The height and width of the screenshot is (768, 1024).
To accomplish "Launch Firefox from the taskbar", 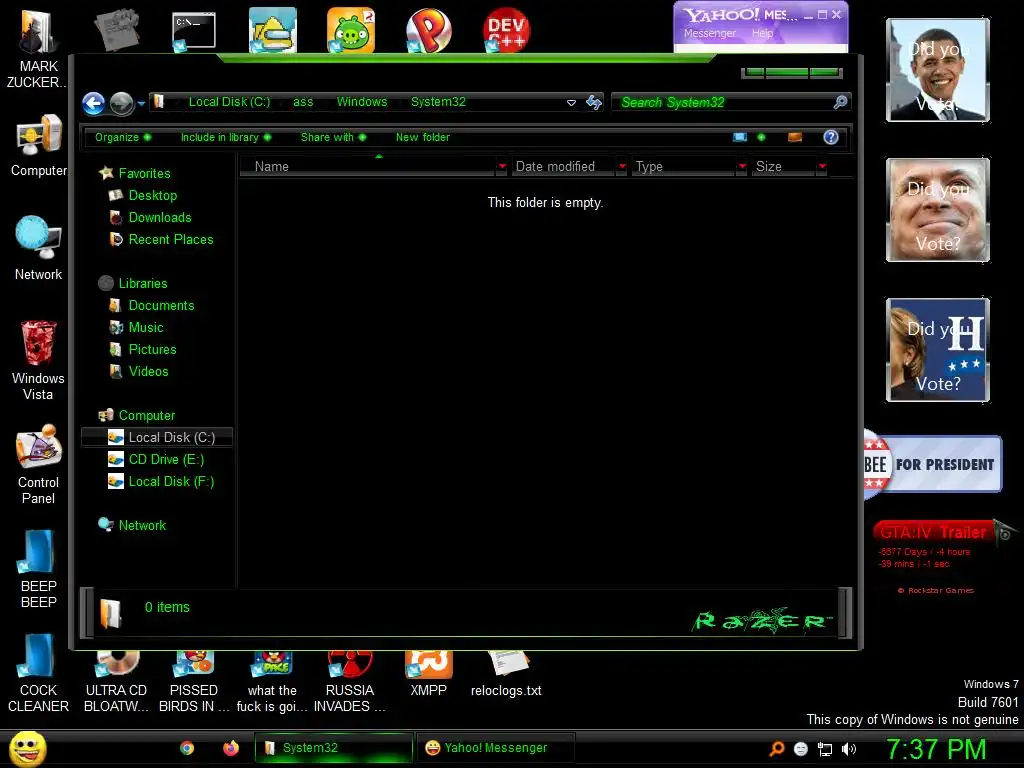I will tap(231, 748).
